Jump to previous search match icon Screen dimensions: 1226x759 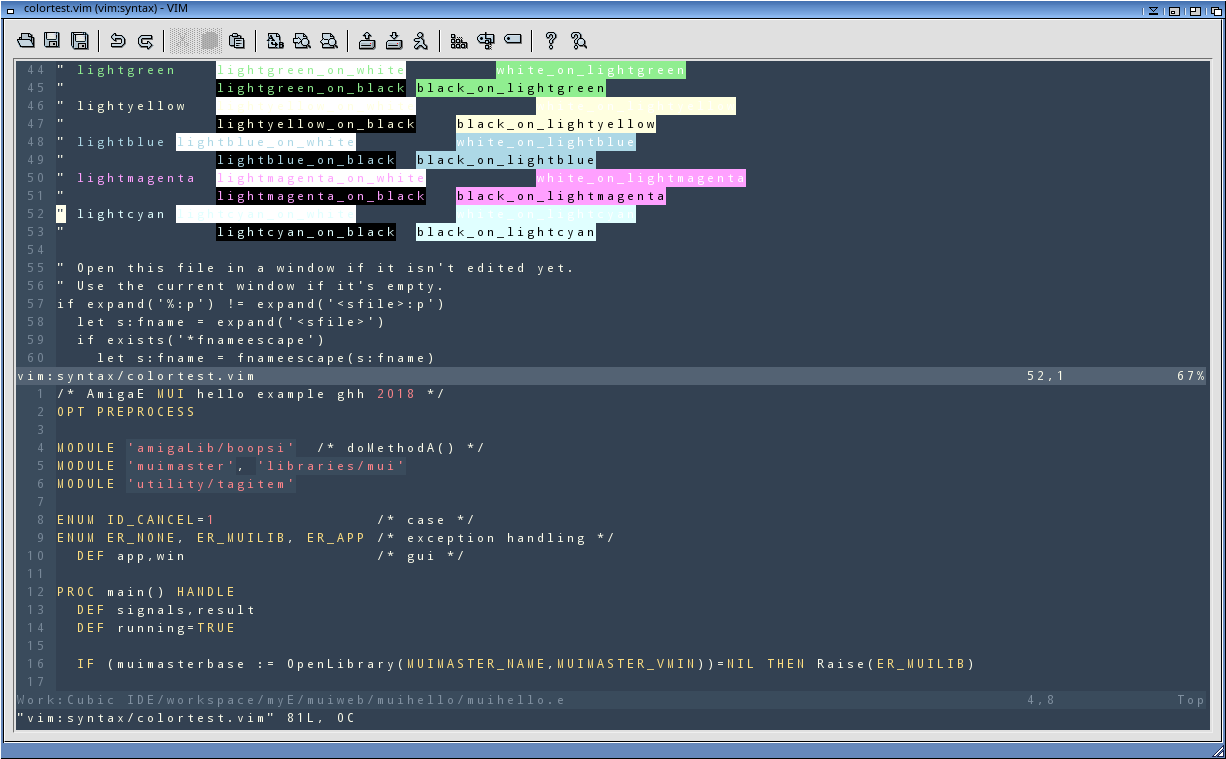pyautogui.click(x=329, y=41)
